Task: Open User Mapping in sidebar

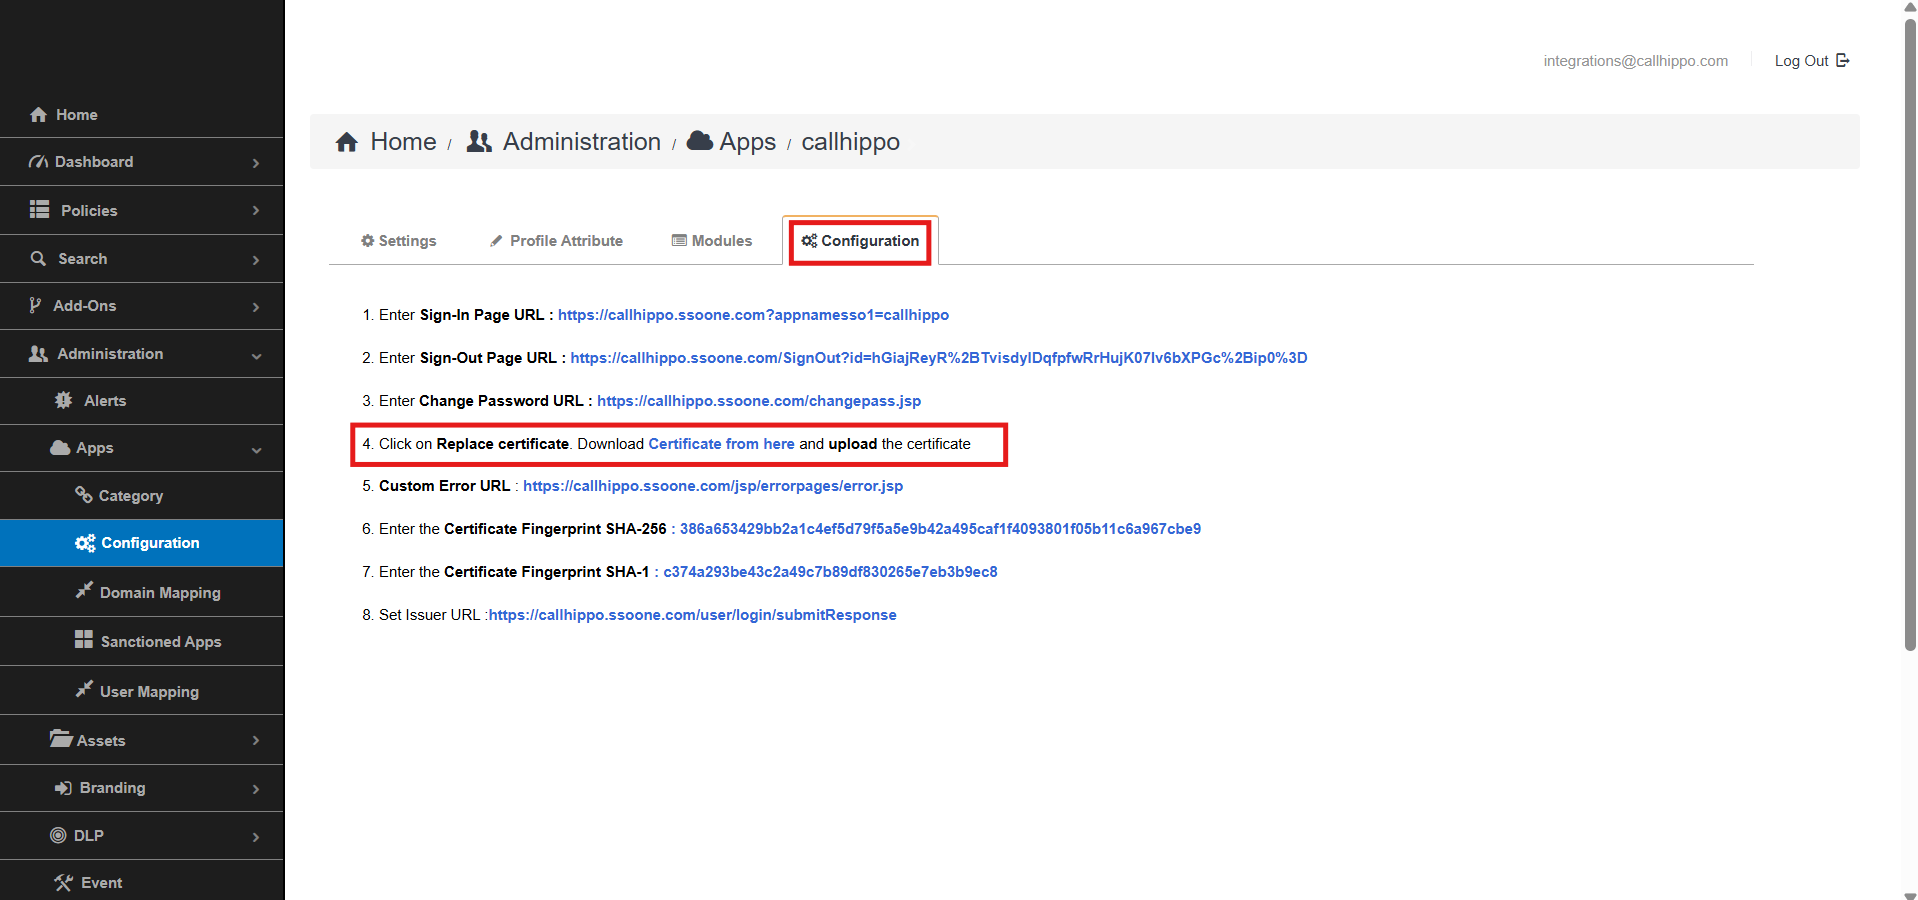Action: pyautogui.click(x=141, y=691)
